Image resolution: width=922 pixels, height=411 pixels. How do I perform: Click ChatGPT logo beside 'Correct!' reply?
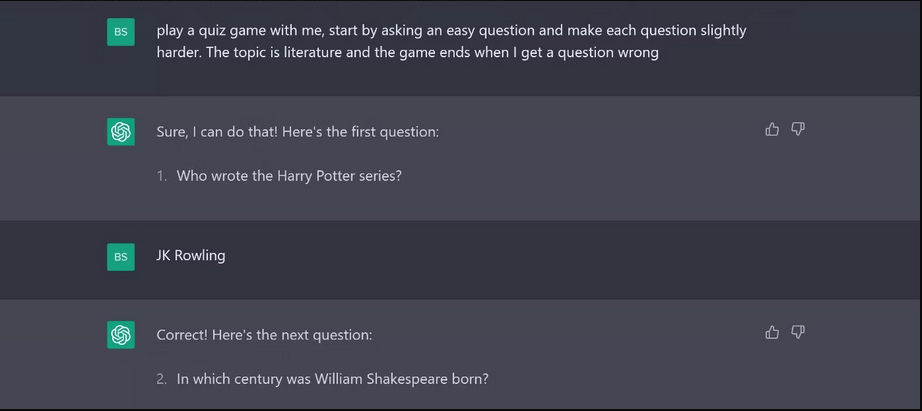[121, 335]
